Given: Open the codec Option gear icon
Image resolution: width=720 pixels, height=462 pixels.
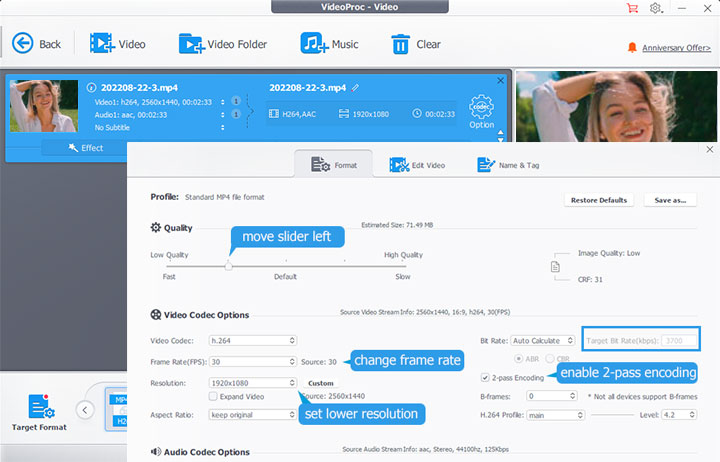Looking at the screenshot, I should coord(481,107).
